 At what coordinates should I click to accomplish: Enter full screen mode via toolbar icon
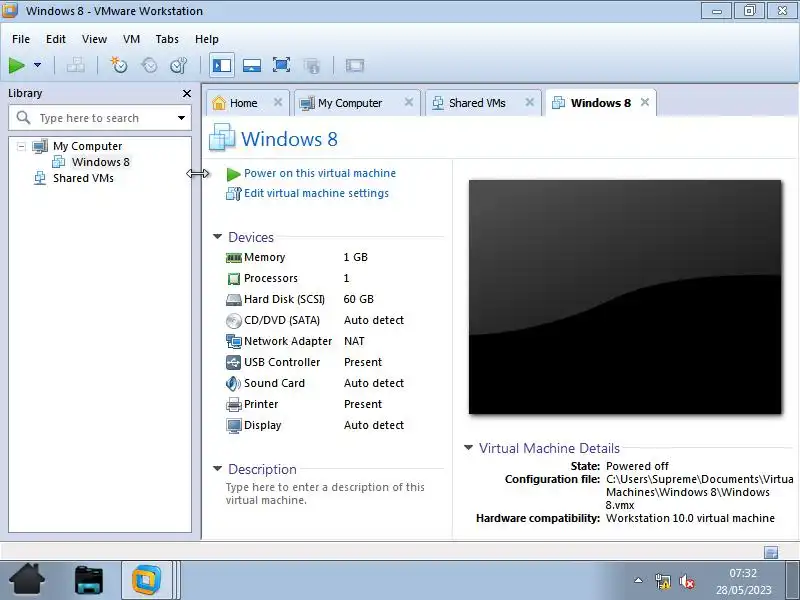click(x=281, y=65)
